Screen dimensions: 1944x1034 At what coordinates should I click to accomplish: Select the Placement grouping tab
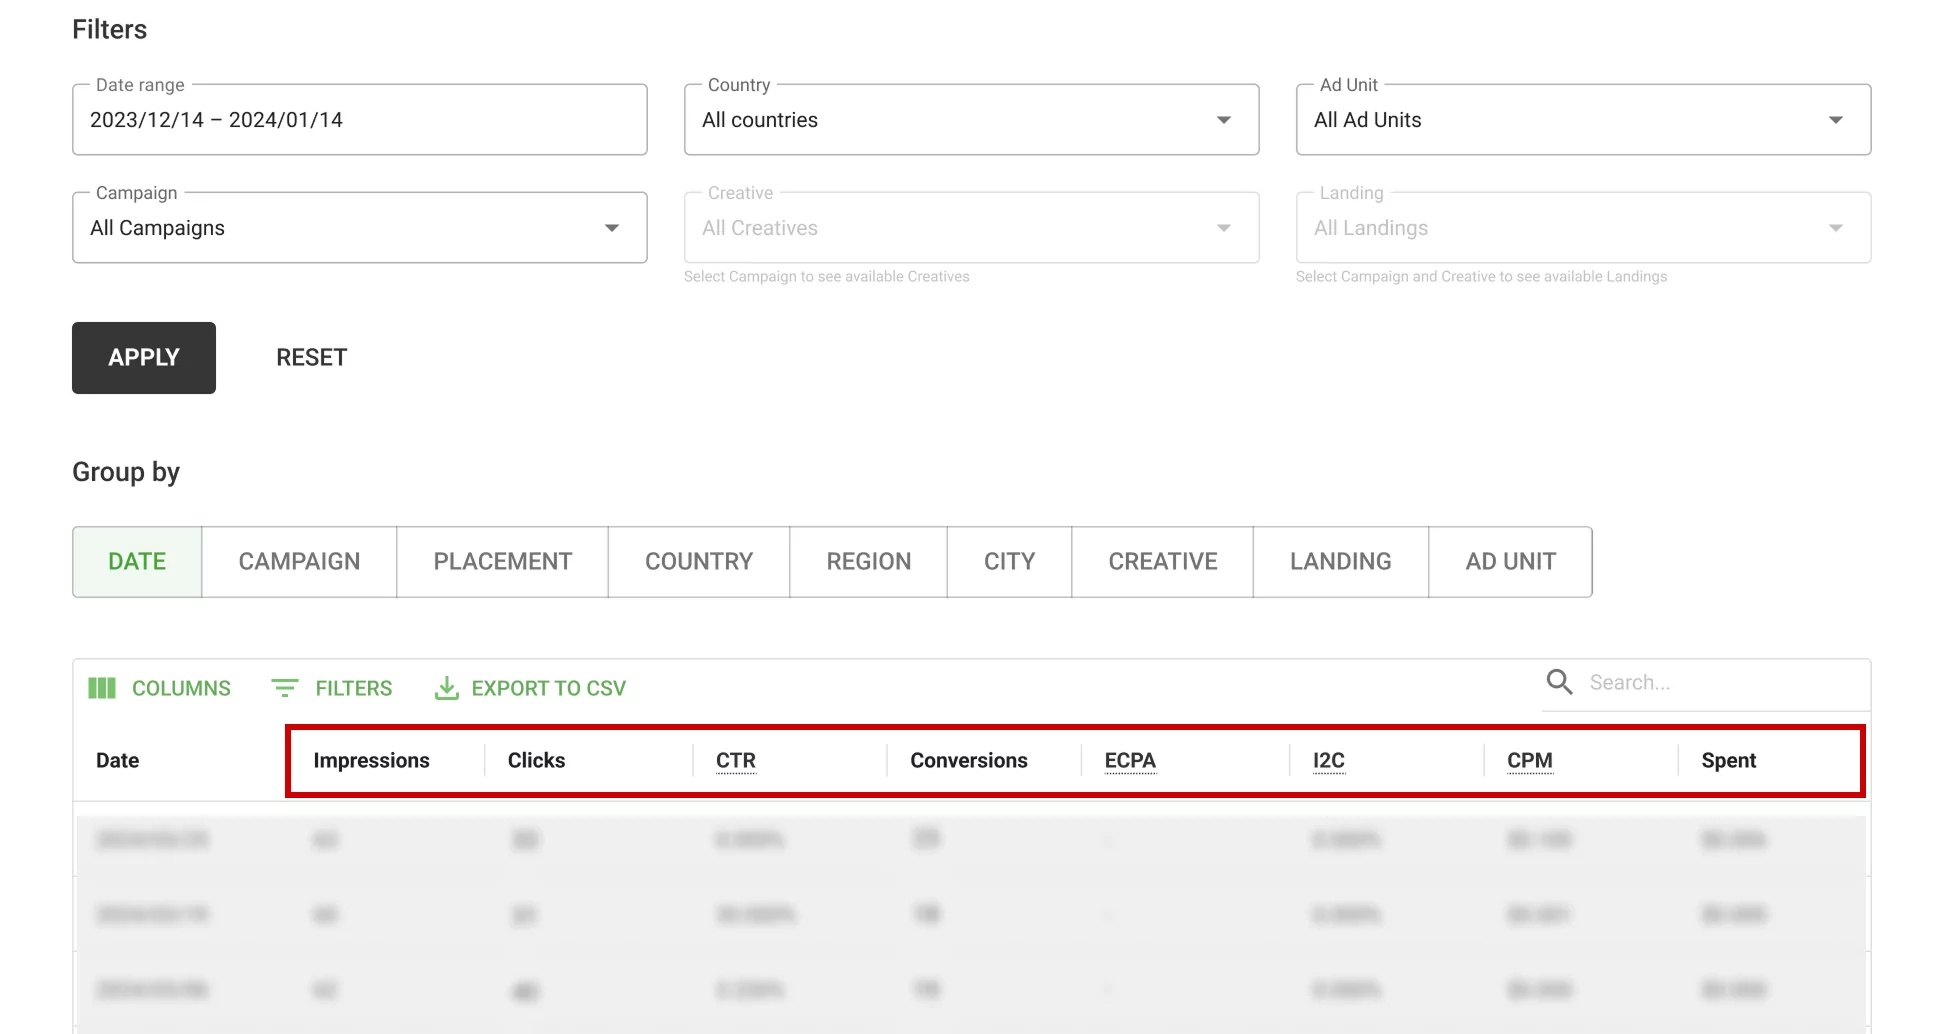pyautogui.click(x=502, y=562)
